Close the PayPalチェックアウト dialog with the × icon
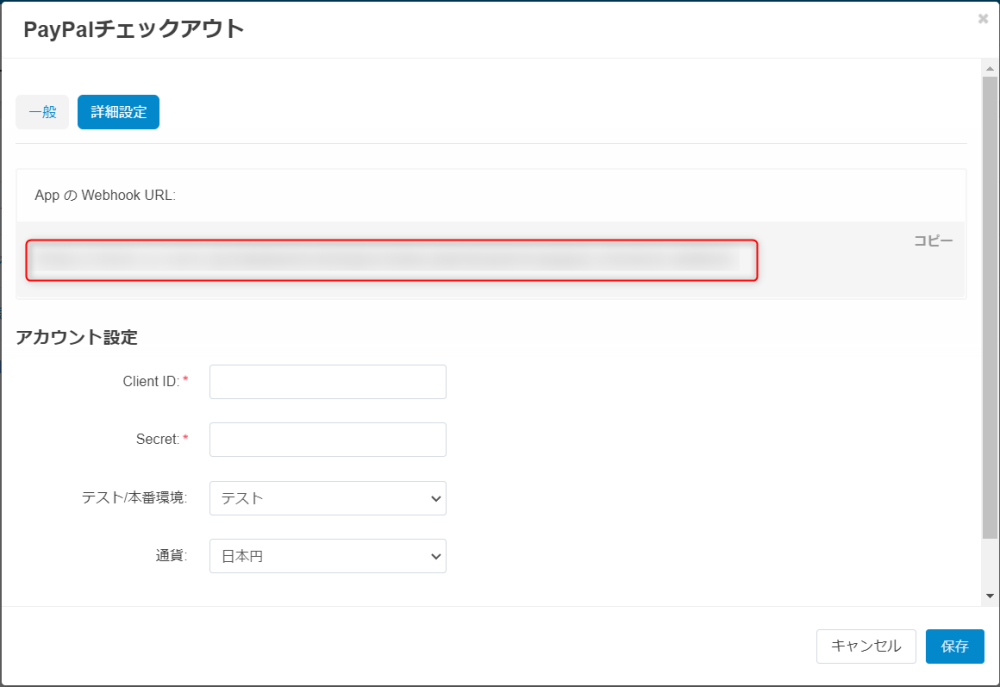 click(x=983, y=18)
